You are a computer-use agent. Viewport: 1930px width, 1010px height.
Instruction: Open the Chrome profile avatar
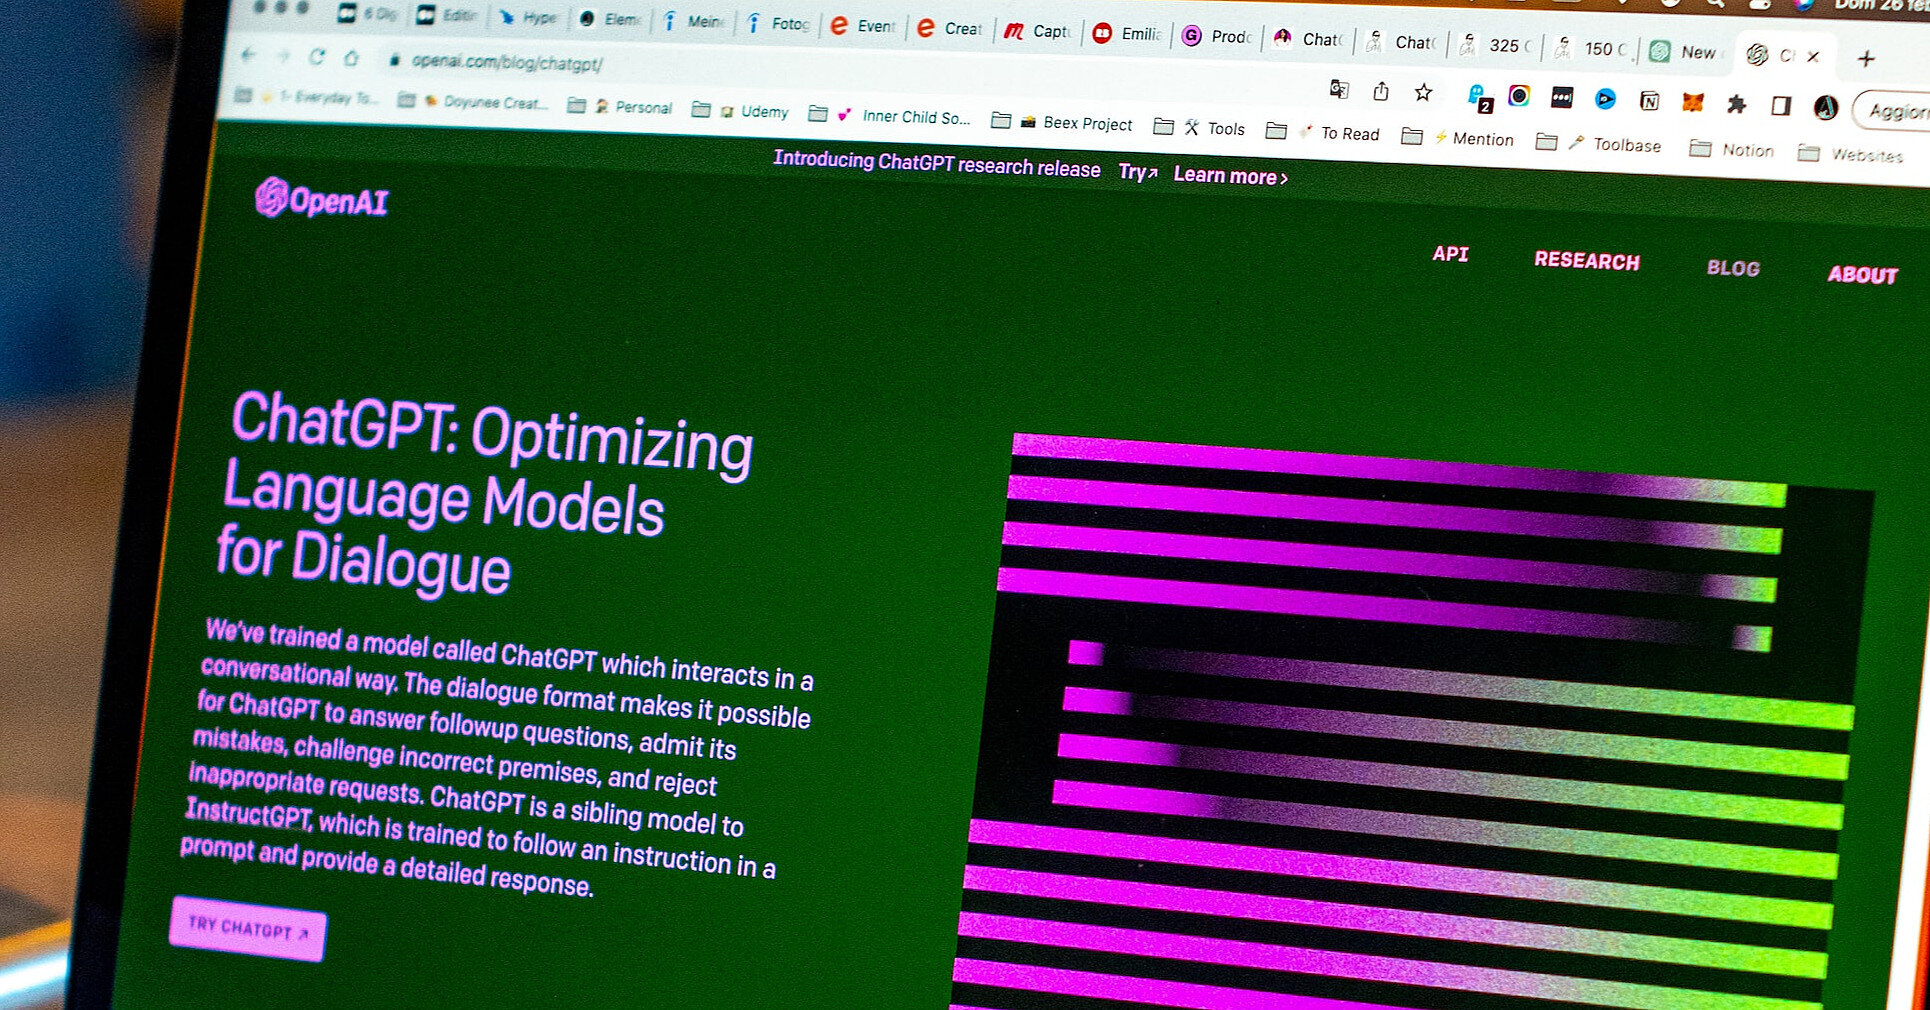tap(1826, 107)
